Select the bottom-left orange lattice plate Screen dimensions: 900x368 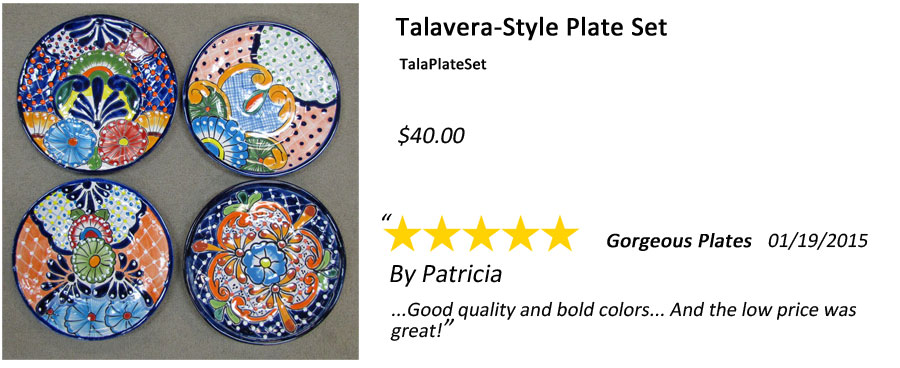(x=92, y=259)
